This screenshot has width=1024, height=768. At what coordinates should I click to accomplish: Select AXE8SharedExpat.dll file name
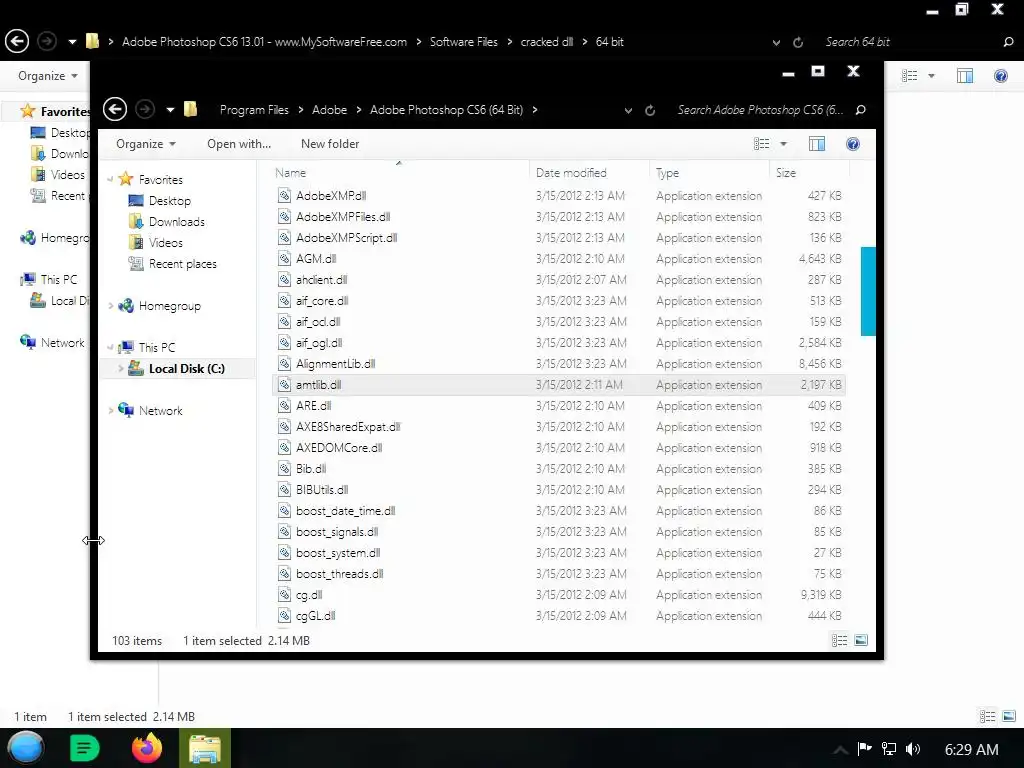tap(348, 426)
